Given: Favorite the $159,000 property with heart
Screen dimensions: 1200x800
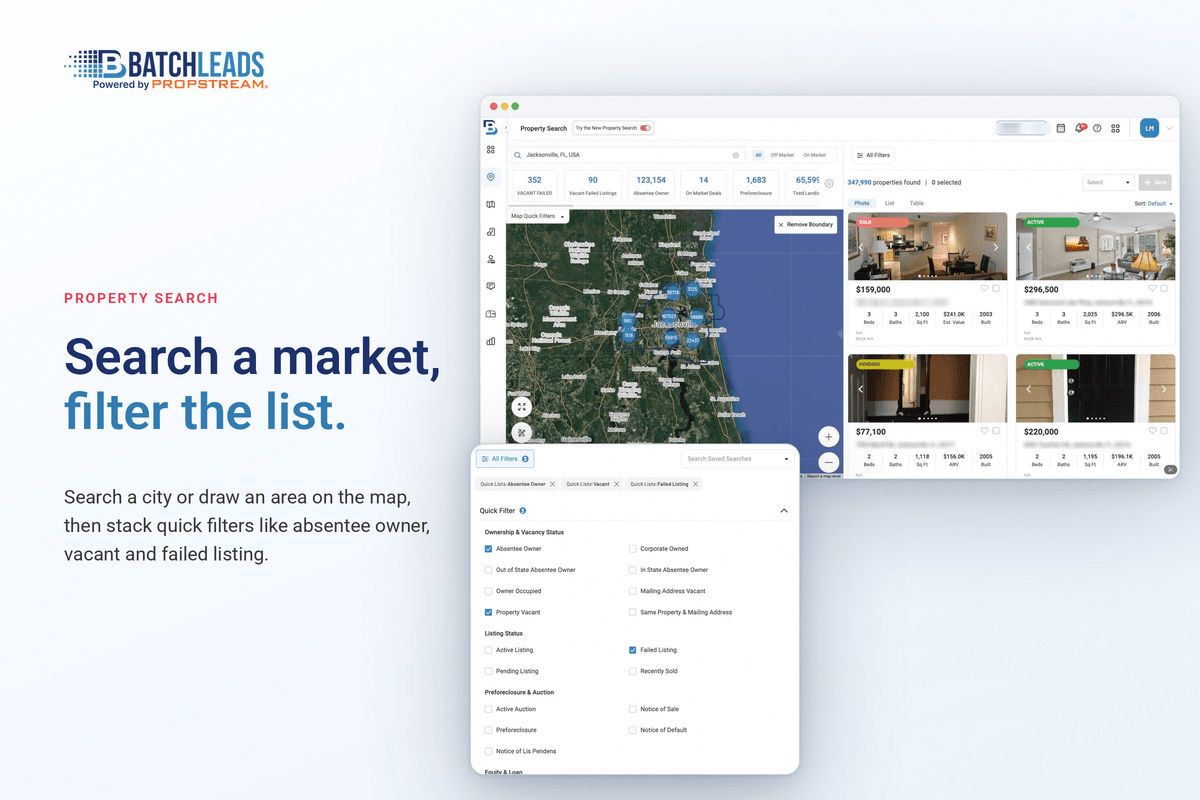Looking at the screenshot, I should click(x=985, y=288).
